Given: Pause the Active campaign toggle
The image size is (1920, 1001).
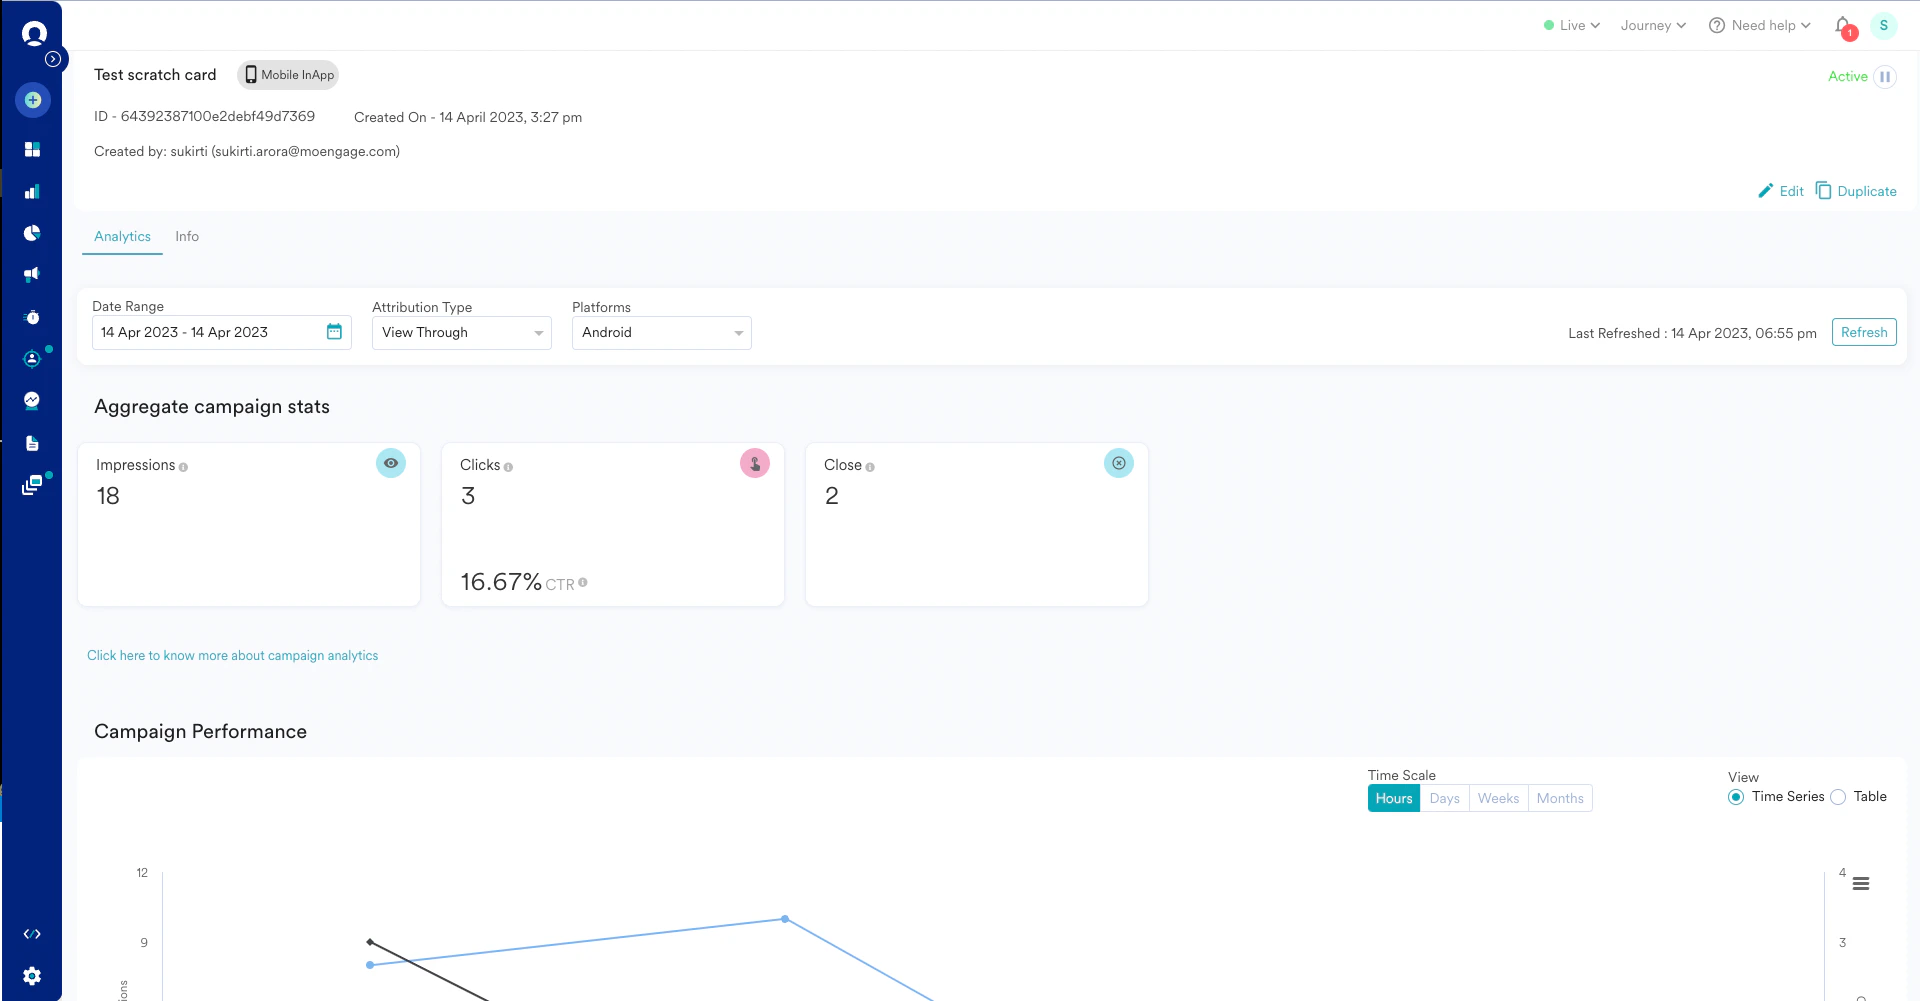Looking at the screenshot, I should click(x=1886, y=76).
